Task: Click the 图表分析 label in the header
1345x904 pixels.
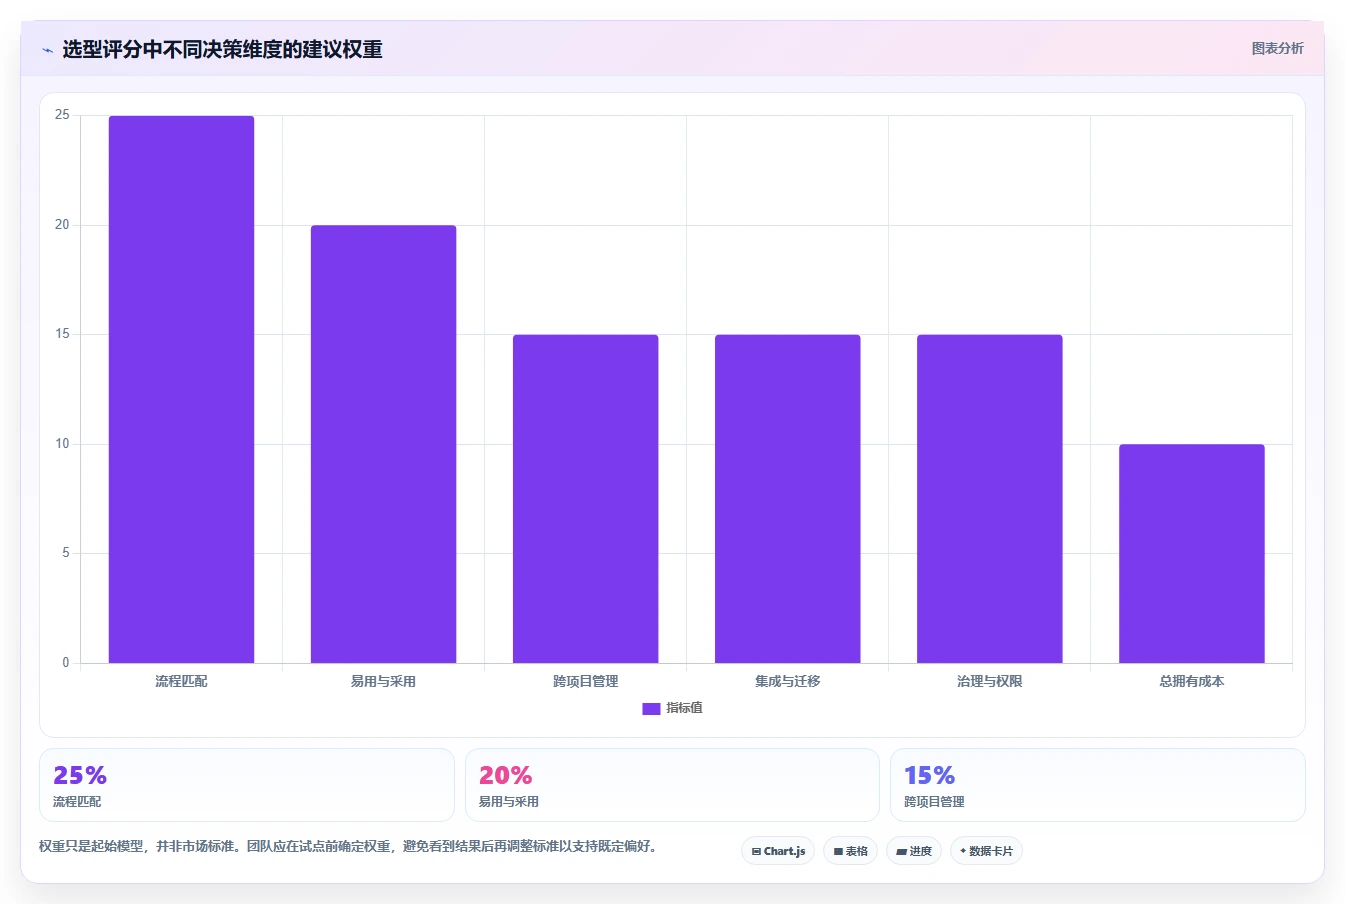Action: [1277, 48]
